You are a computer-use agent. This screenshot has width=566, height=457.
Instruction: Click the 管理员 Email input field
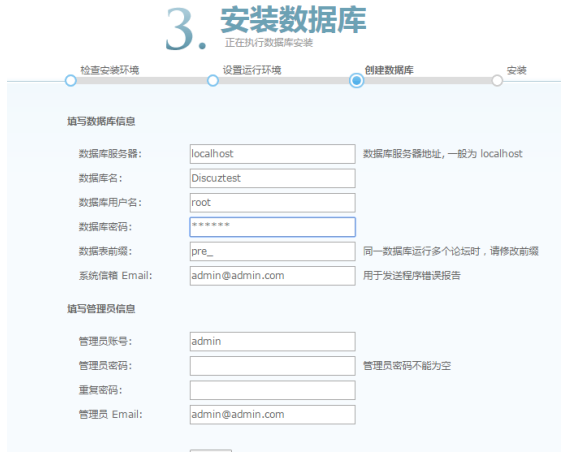273,414
